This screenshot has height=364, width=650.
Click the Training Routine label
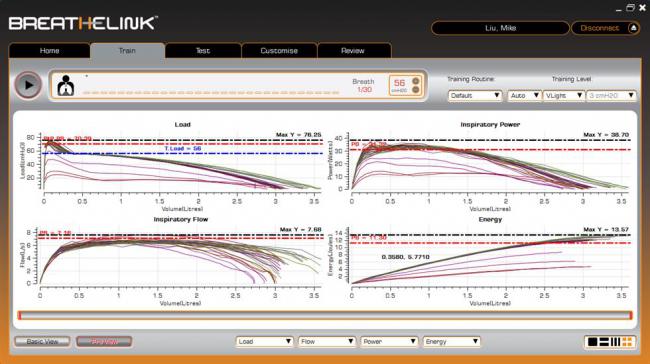click(x=471, y=79)
